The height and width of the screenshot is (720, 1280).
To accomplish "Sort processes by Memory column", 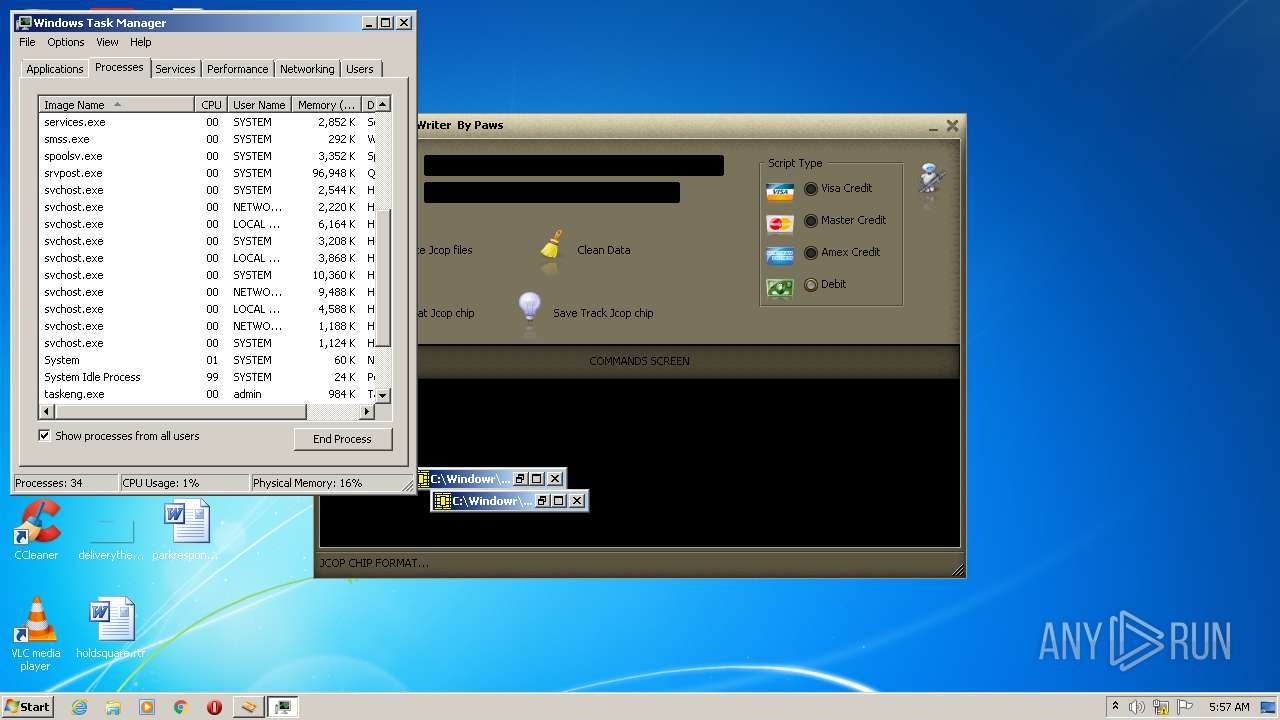I will (x=326, y=105).
